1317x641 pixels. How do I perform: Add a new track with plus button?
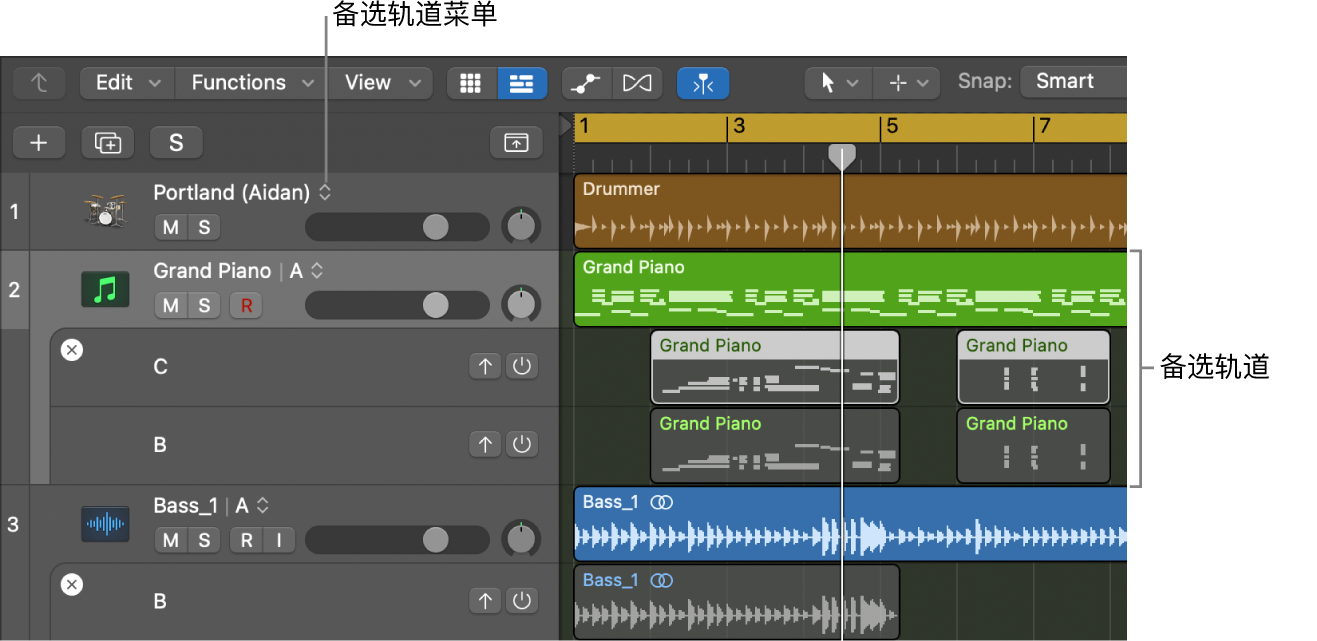[x=39, y=142]
